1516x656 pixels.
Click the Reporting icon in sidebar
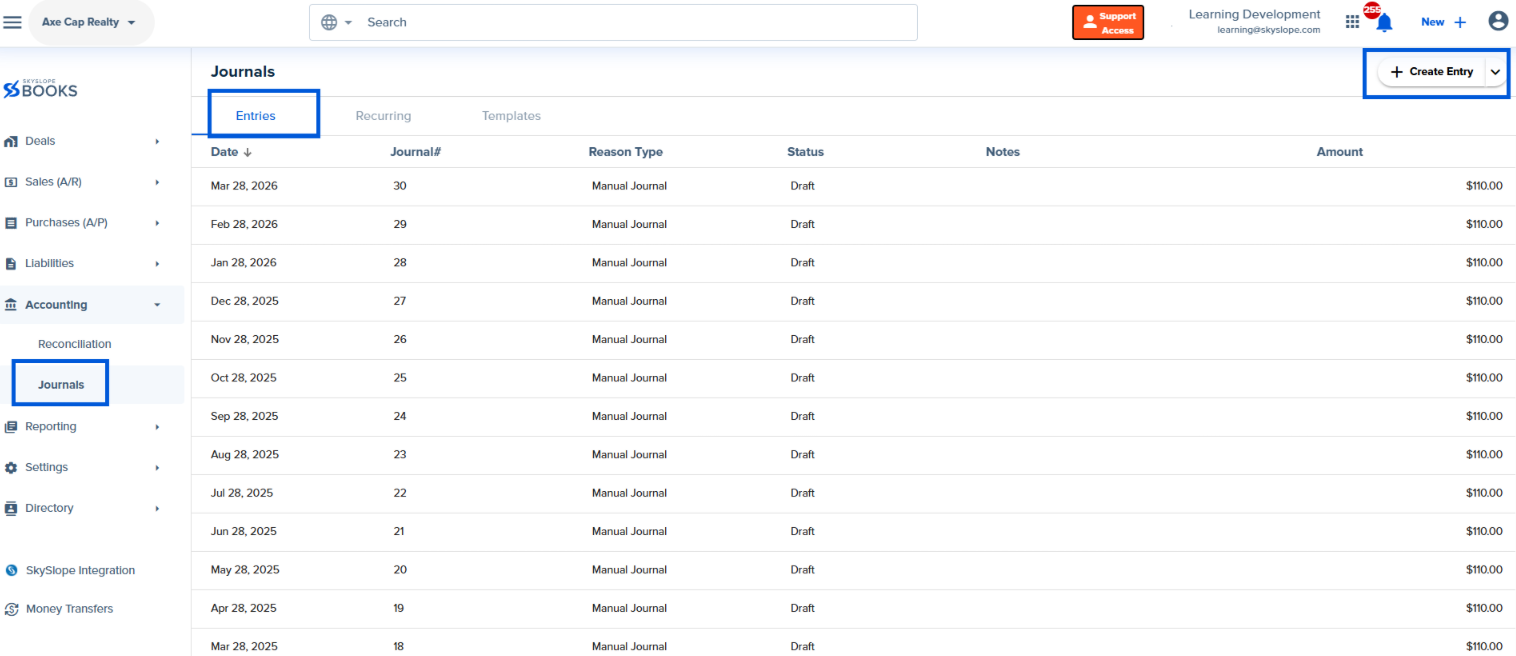[11, 427]
